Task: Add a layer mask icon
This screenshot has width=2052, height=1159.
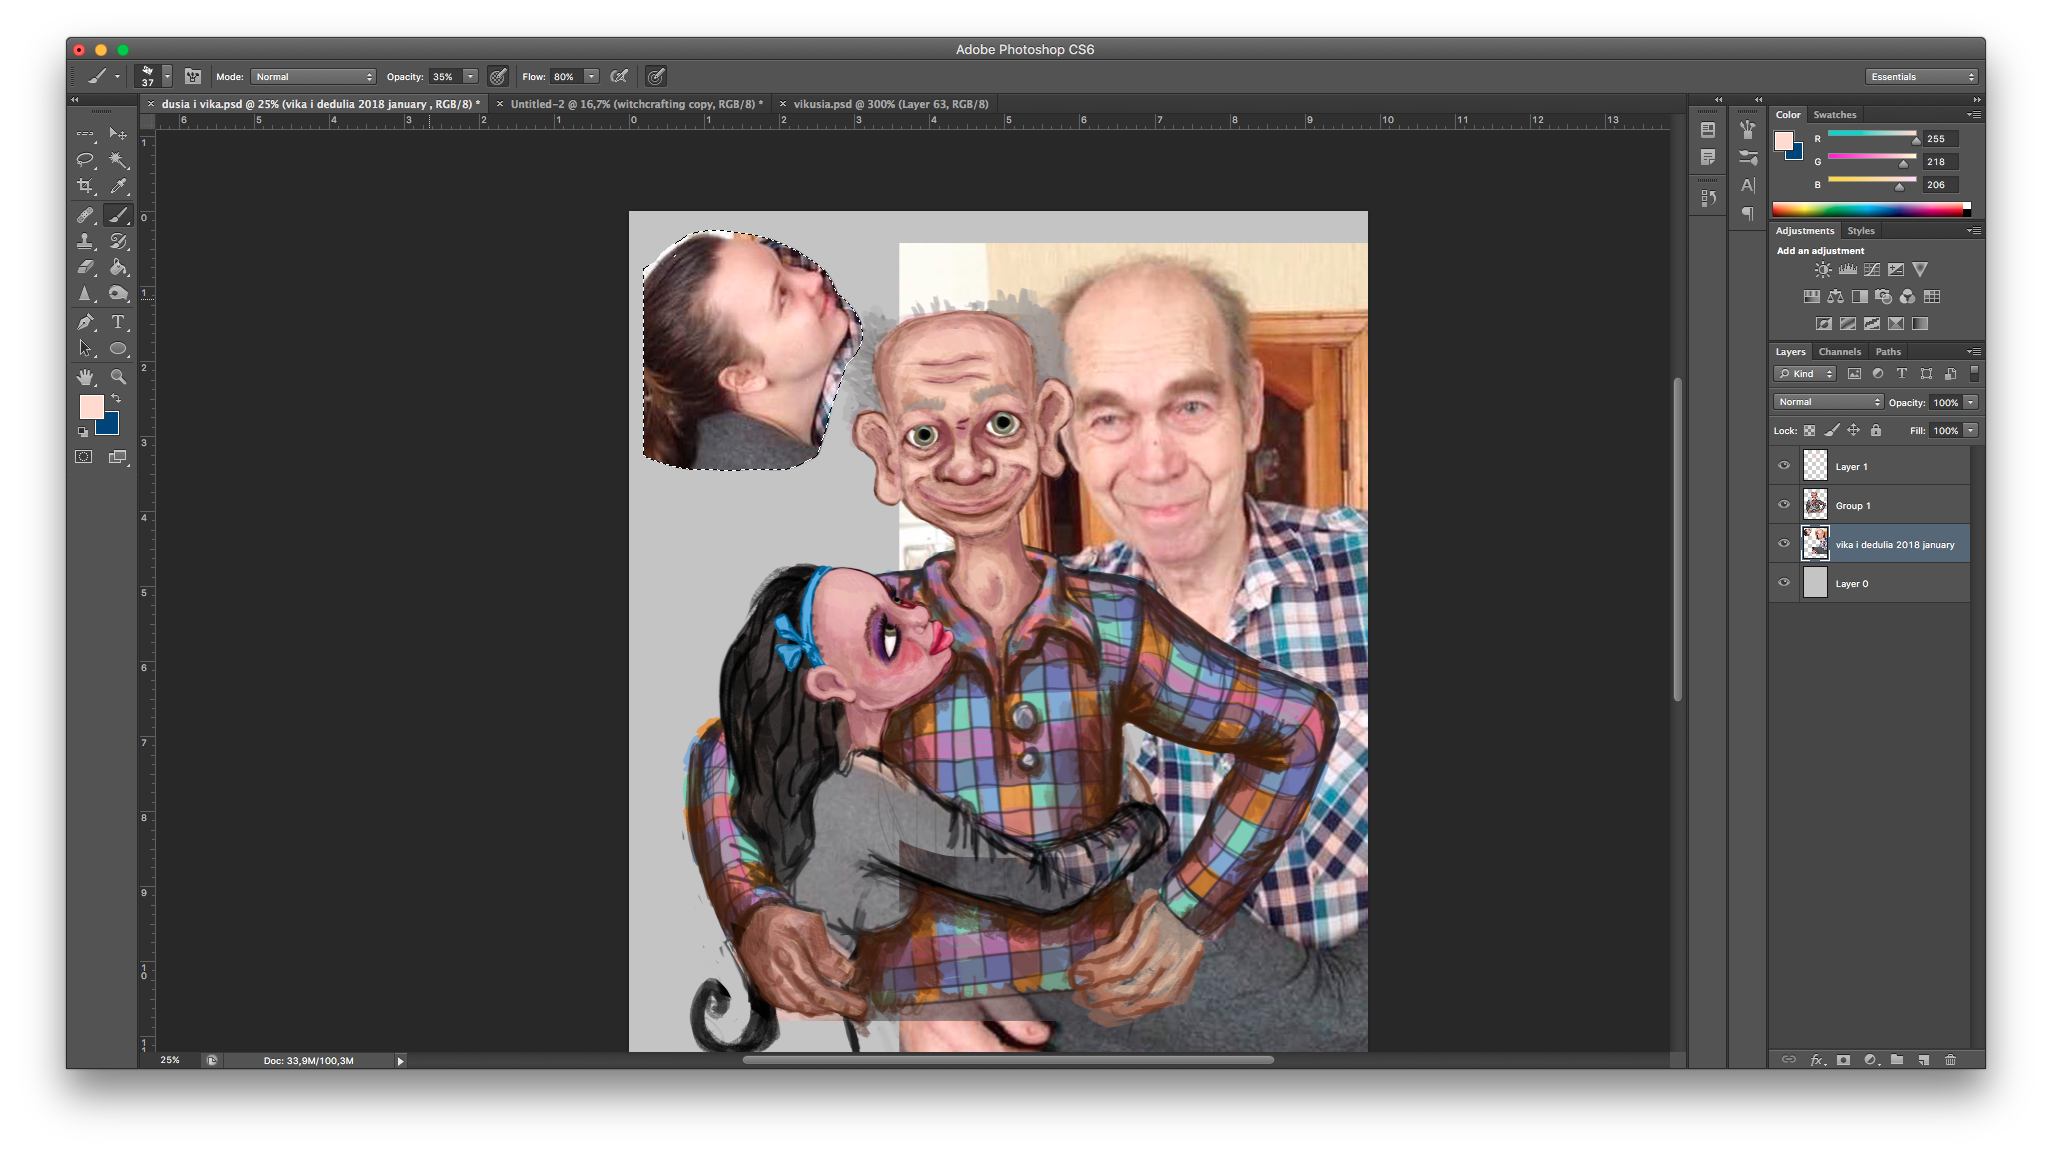Action: point(1843,1060)
